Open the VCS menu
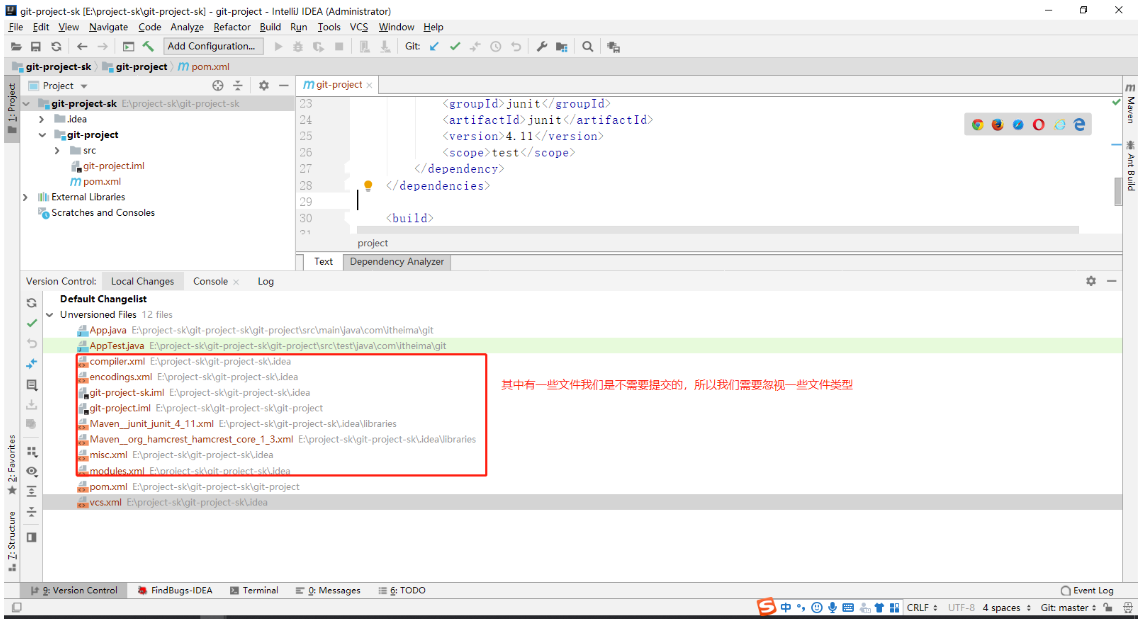1144x619 pixels. [x=359, y=27]
